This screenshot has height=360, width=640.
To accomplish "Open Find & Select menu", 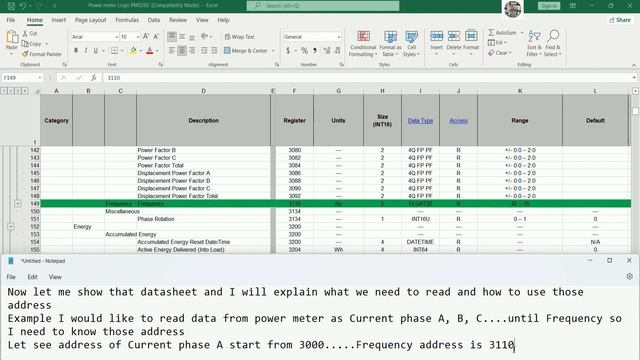I will click(x=553, y=43).
